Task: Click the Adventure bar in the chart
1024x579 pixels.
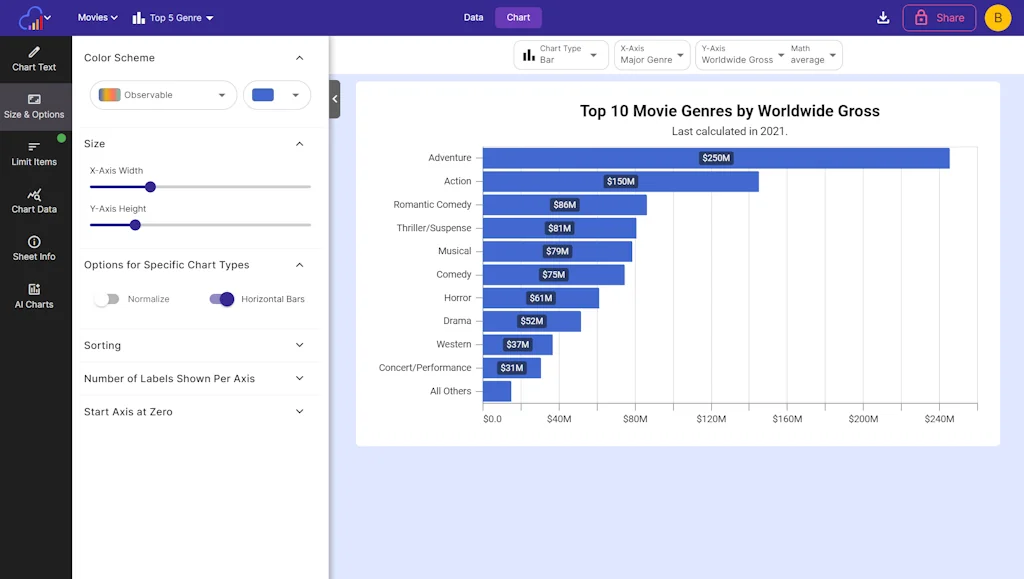Action: point(715,158)
